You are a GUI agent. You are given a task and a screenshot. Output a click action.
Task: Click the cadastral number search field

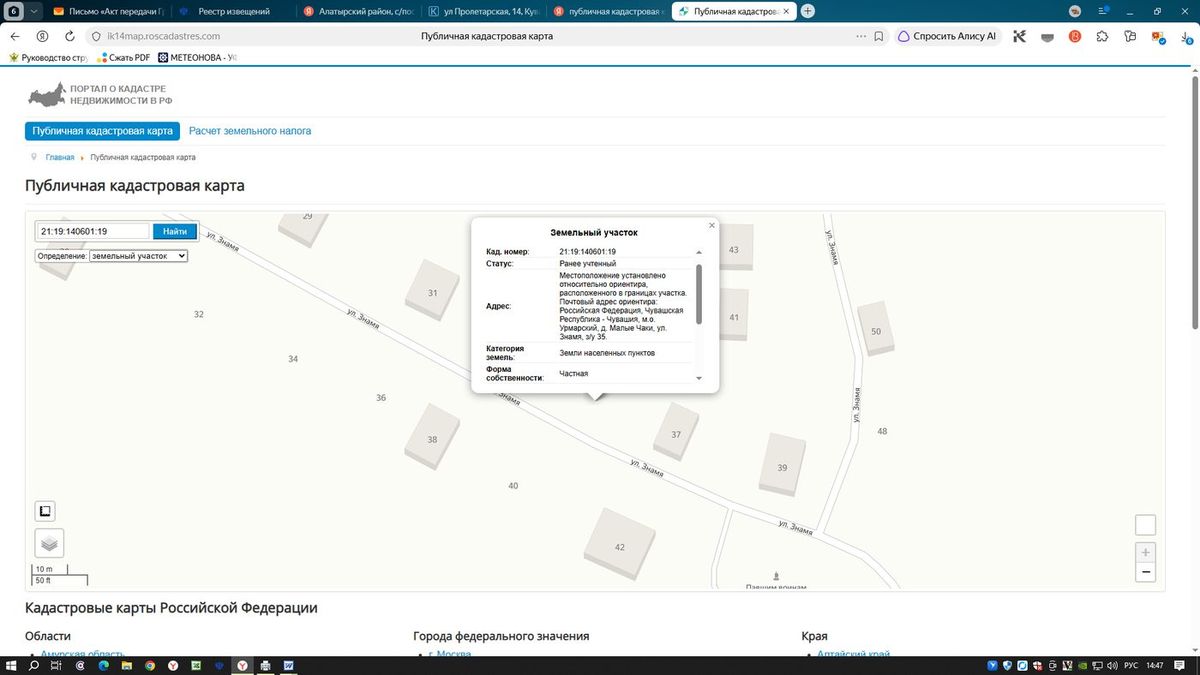[x=94, y=231]
